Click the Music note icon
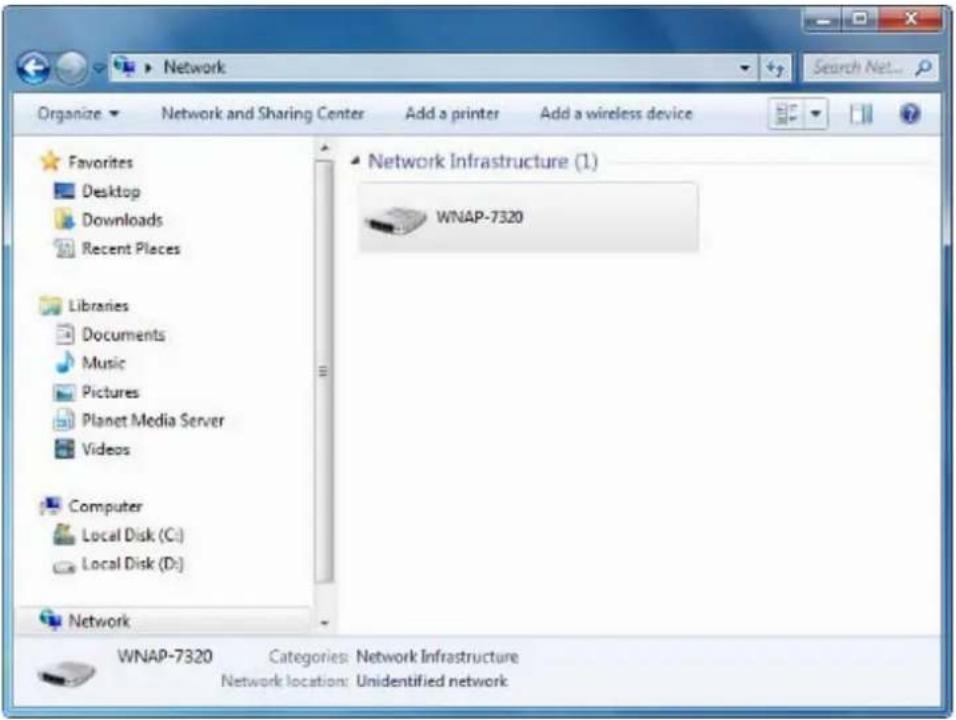Image resolution: width=956 pixels, height=720 pixels. [64, 362]
